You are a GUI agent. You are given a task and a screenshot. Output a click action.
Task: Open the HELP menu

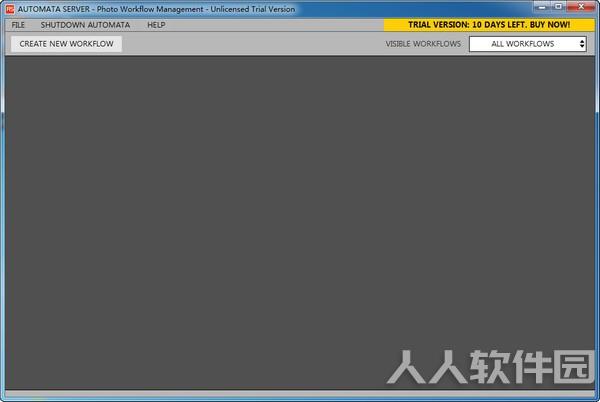tap(156, 25)
